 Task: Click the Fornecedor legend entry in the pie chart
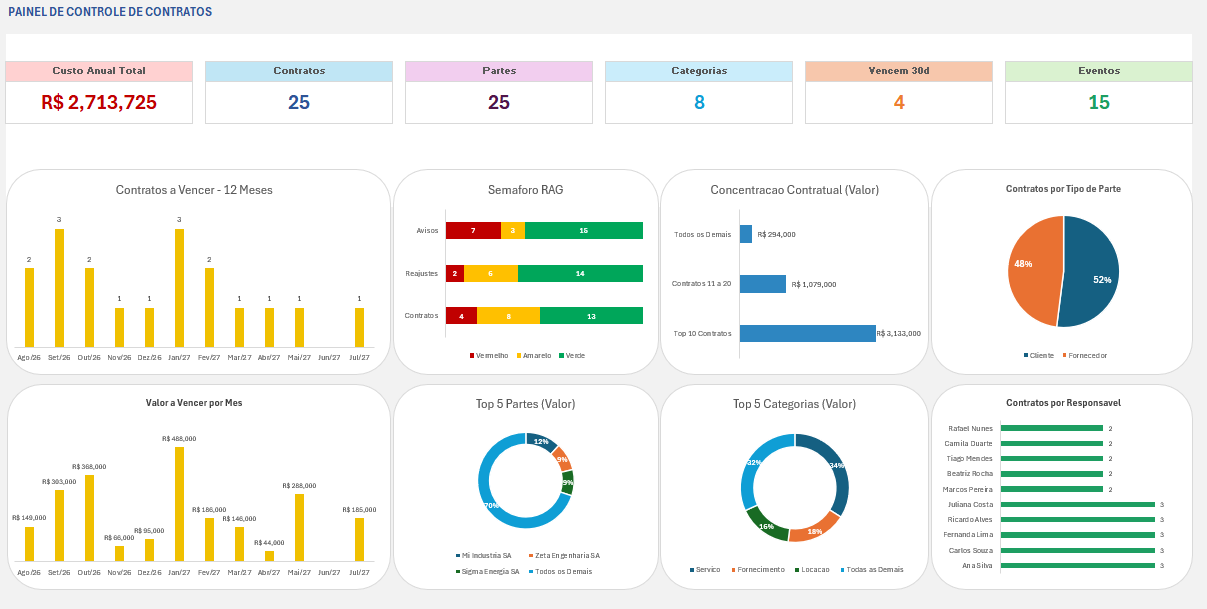(x=1084, y=355)
